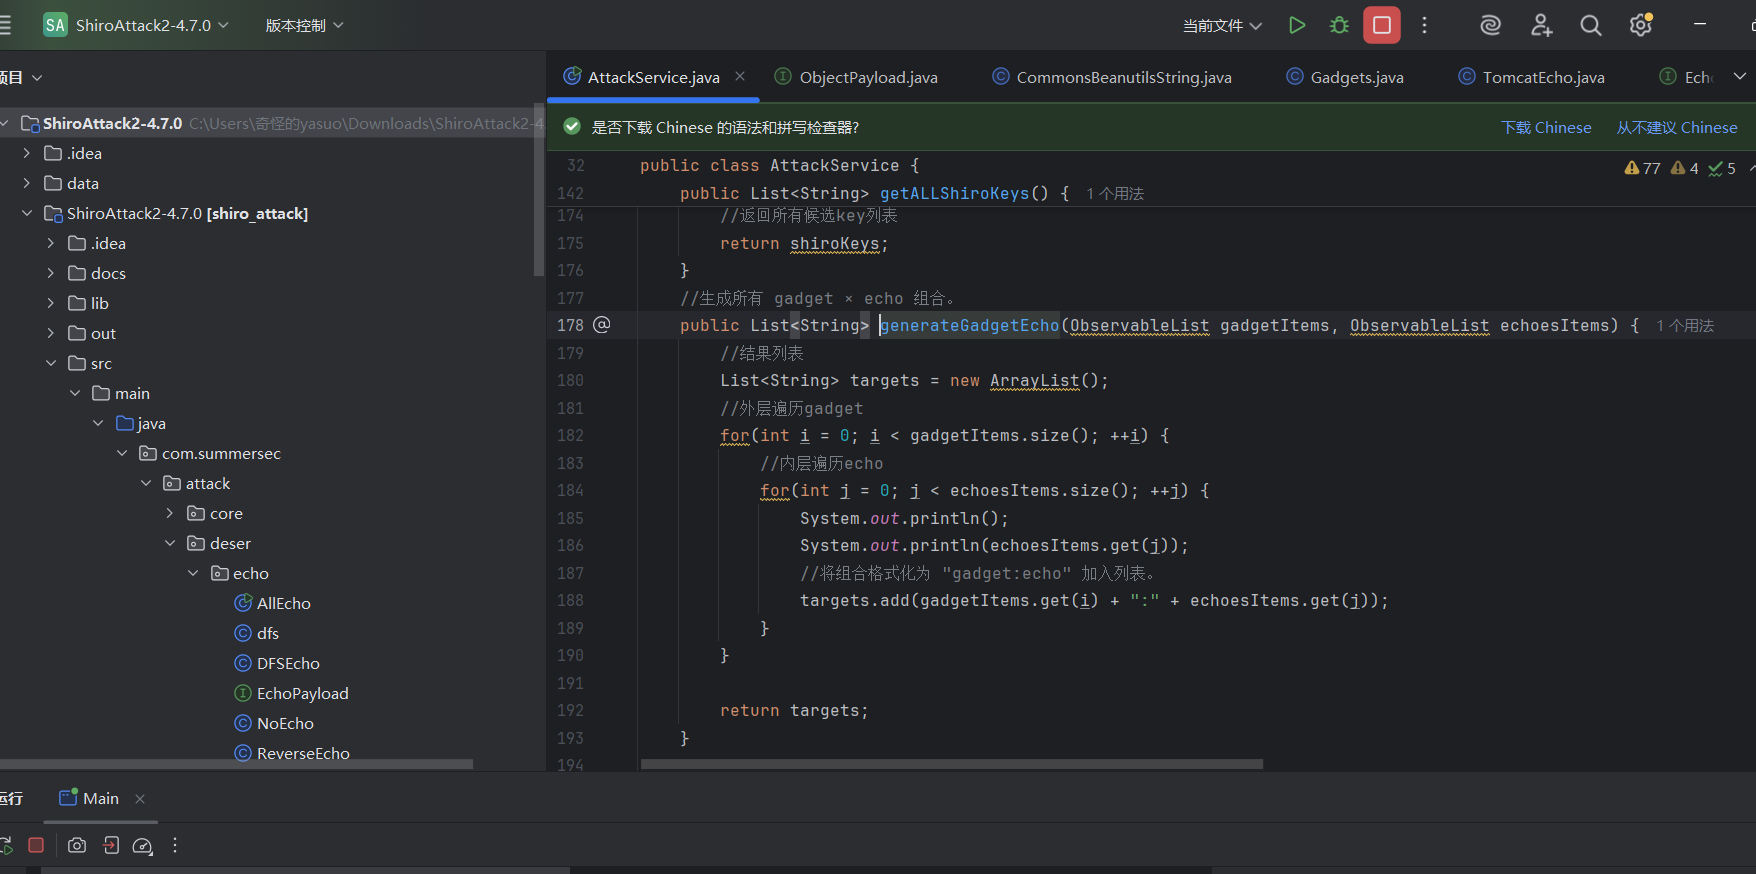
Task: Click the 下载 Chinese link
Action: point(1546,127)
